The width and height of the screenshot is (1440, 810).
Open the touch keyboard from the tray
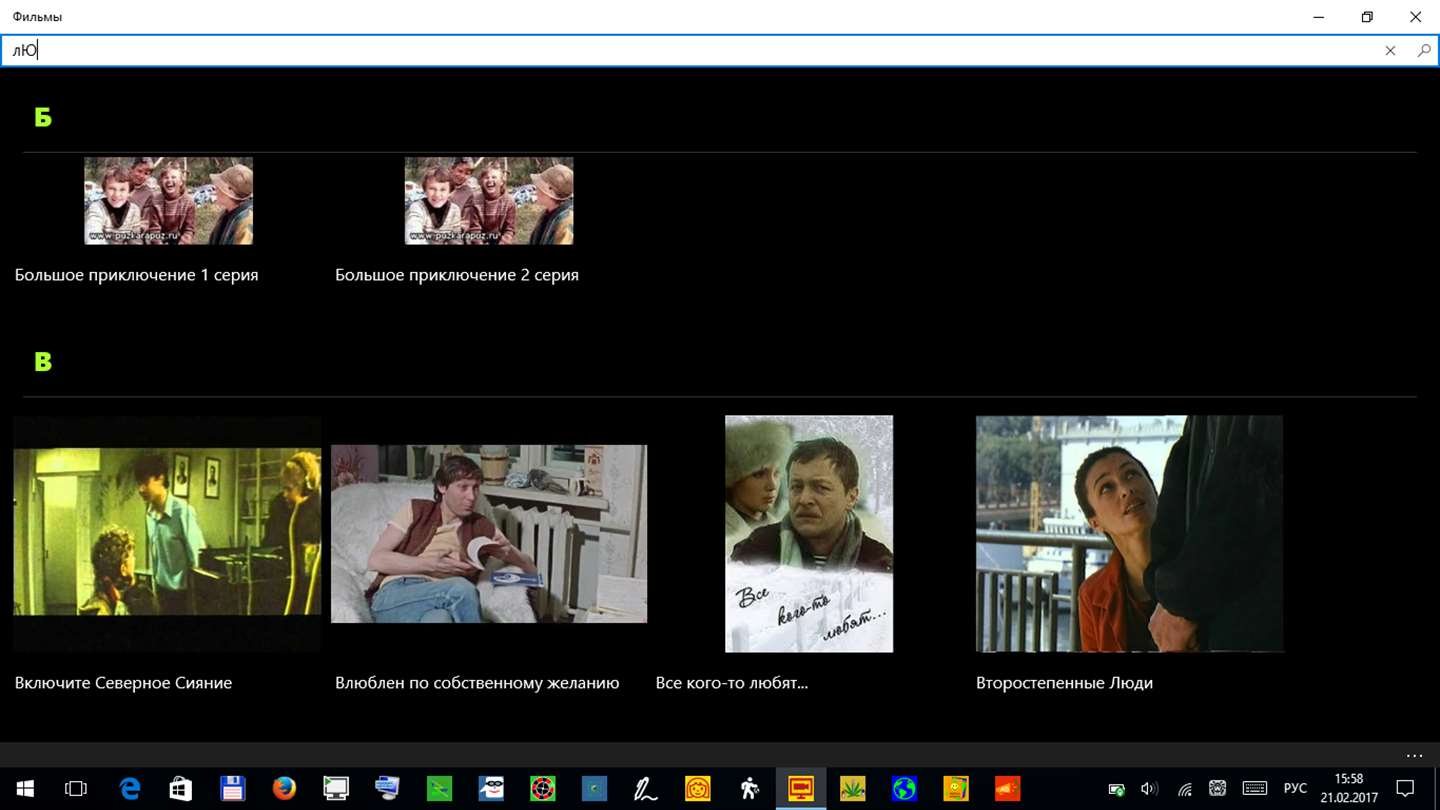point(1254,789)
